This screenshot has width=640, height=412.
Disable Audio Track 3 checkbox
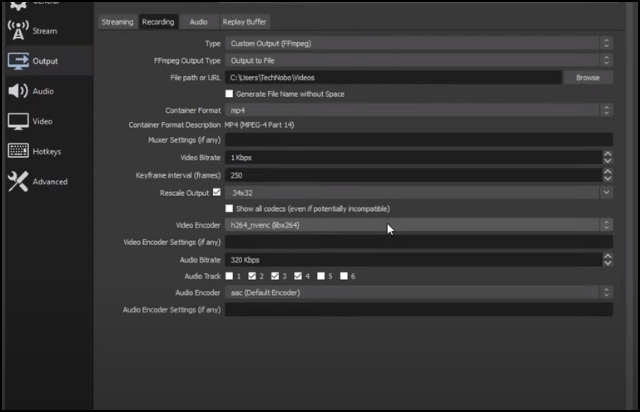275,276
